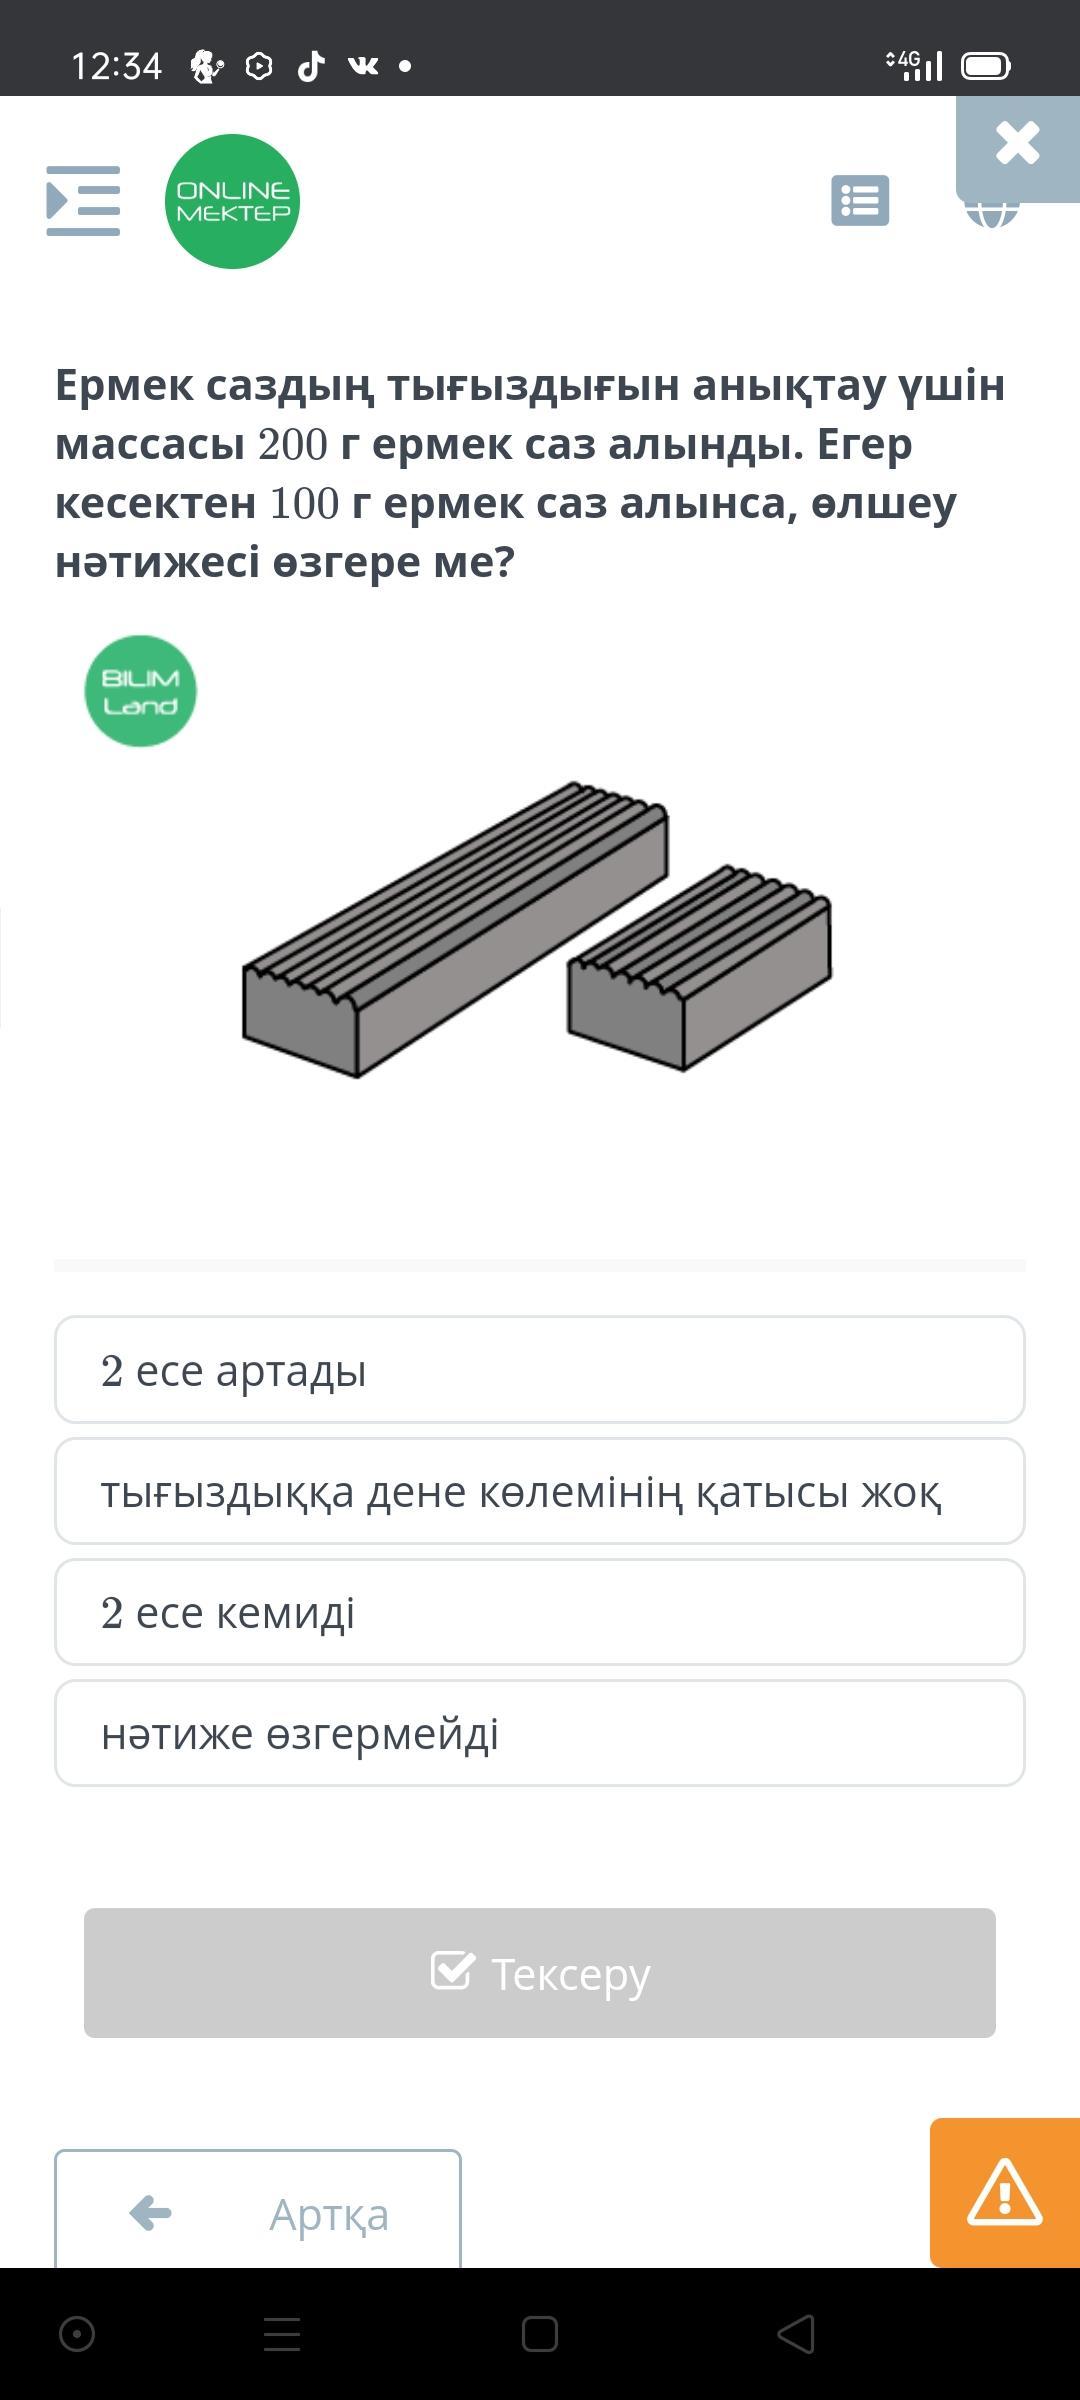Go back with the Артқа button
The width and height of the screenshot is (1080, 2400).
tap(258, 2213)
